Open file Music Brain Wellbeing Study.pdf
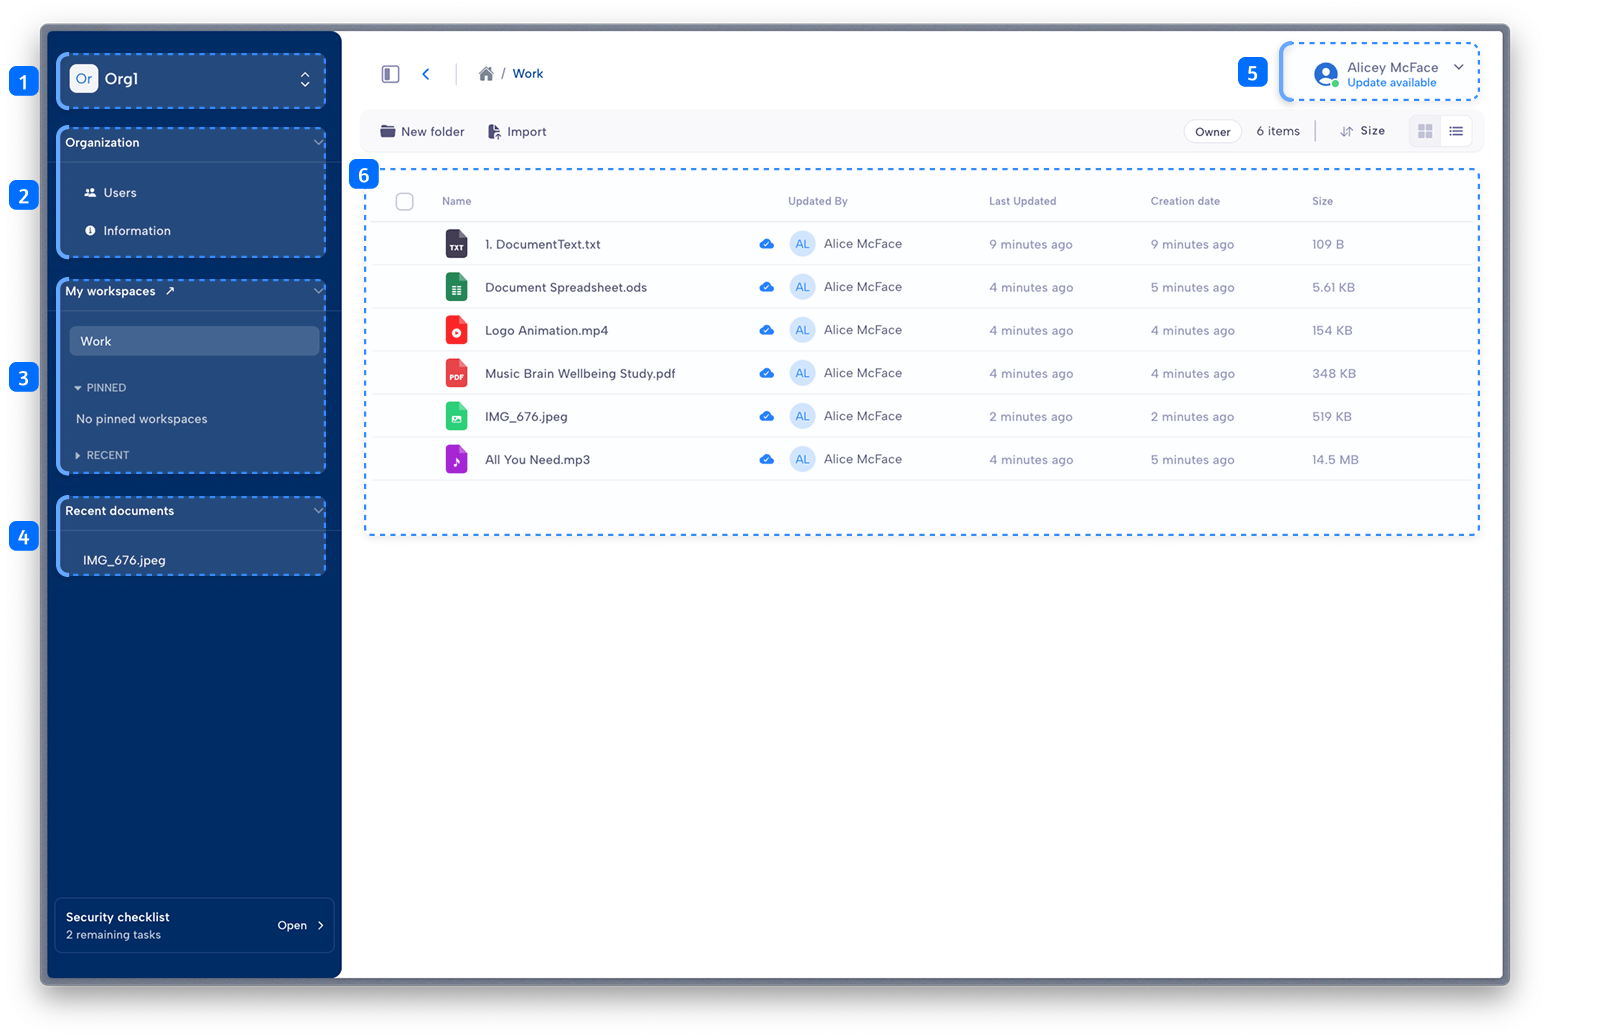 point(580,373)
